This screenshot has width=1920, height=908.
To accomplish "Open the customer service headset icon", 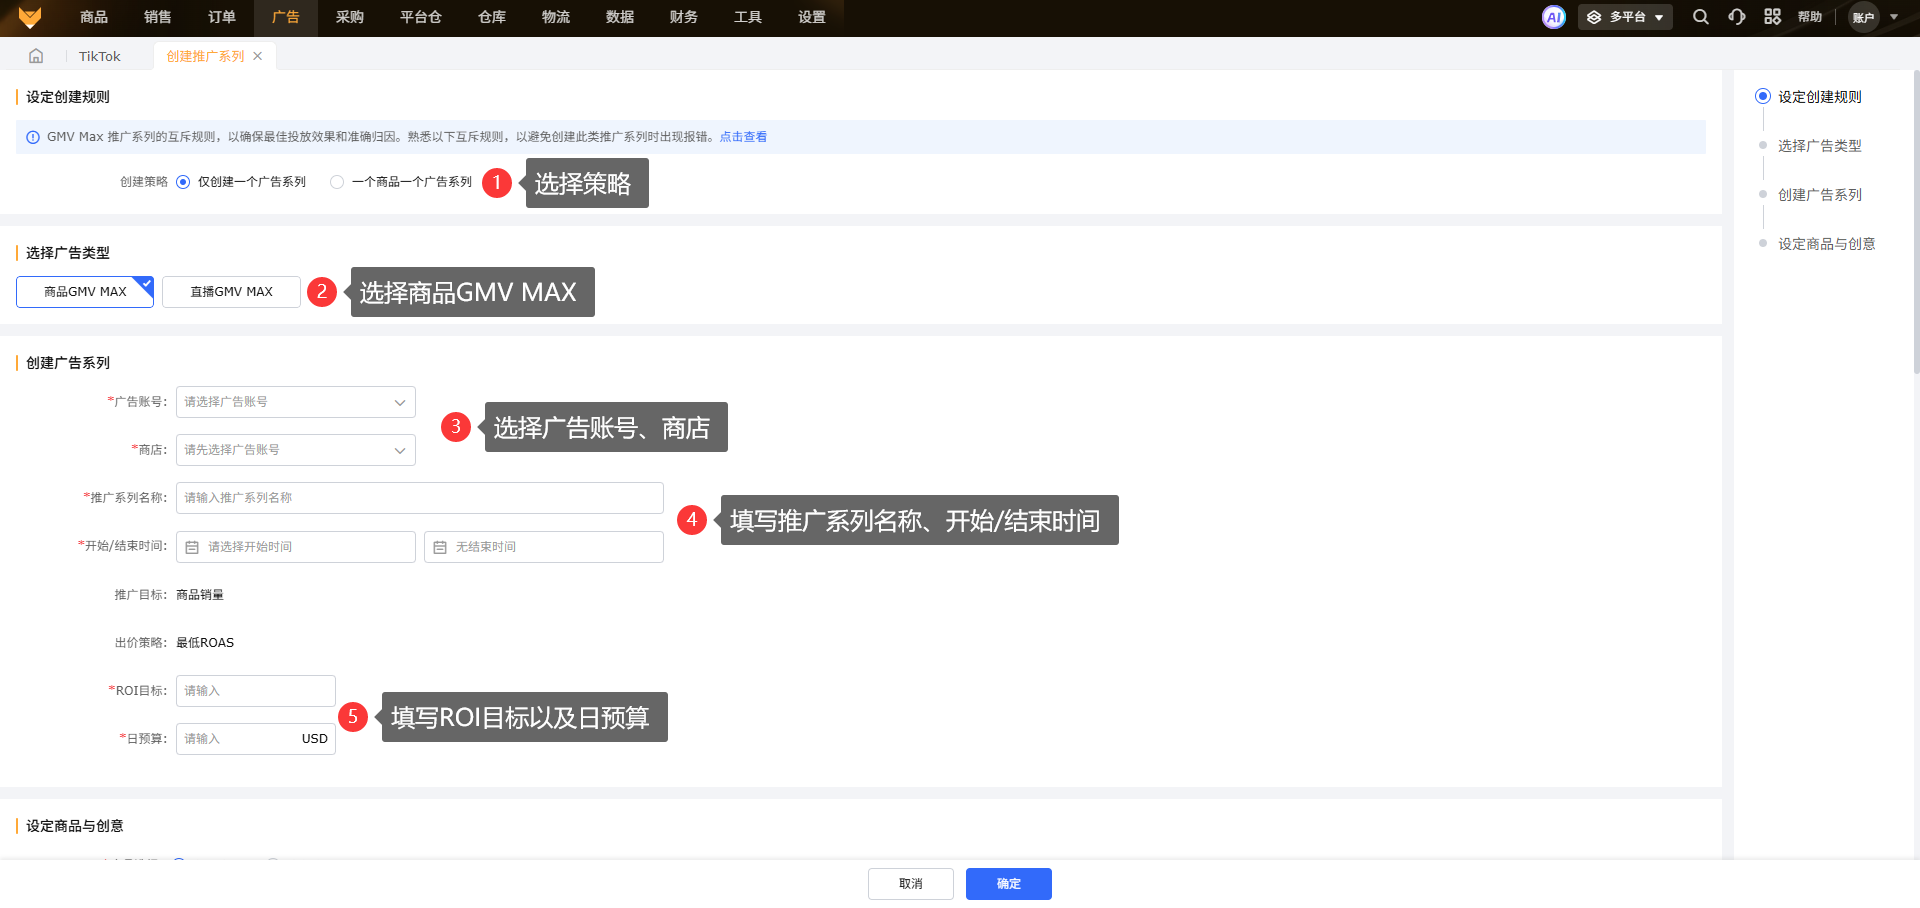I will pos(1736,17).
